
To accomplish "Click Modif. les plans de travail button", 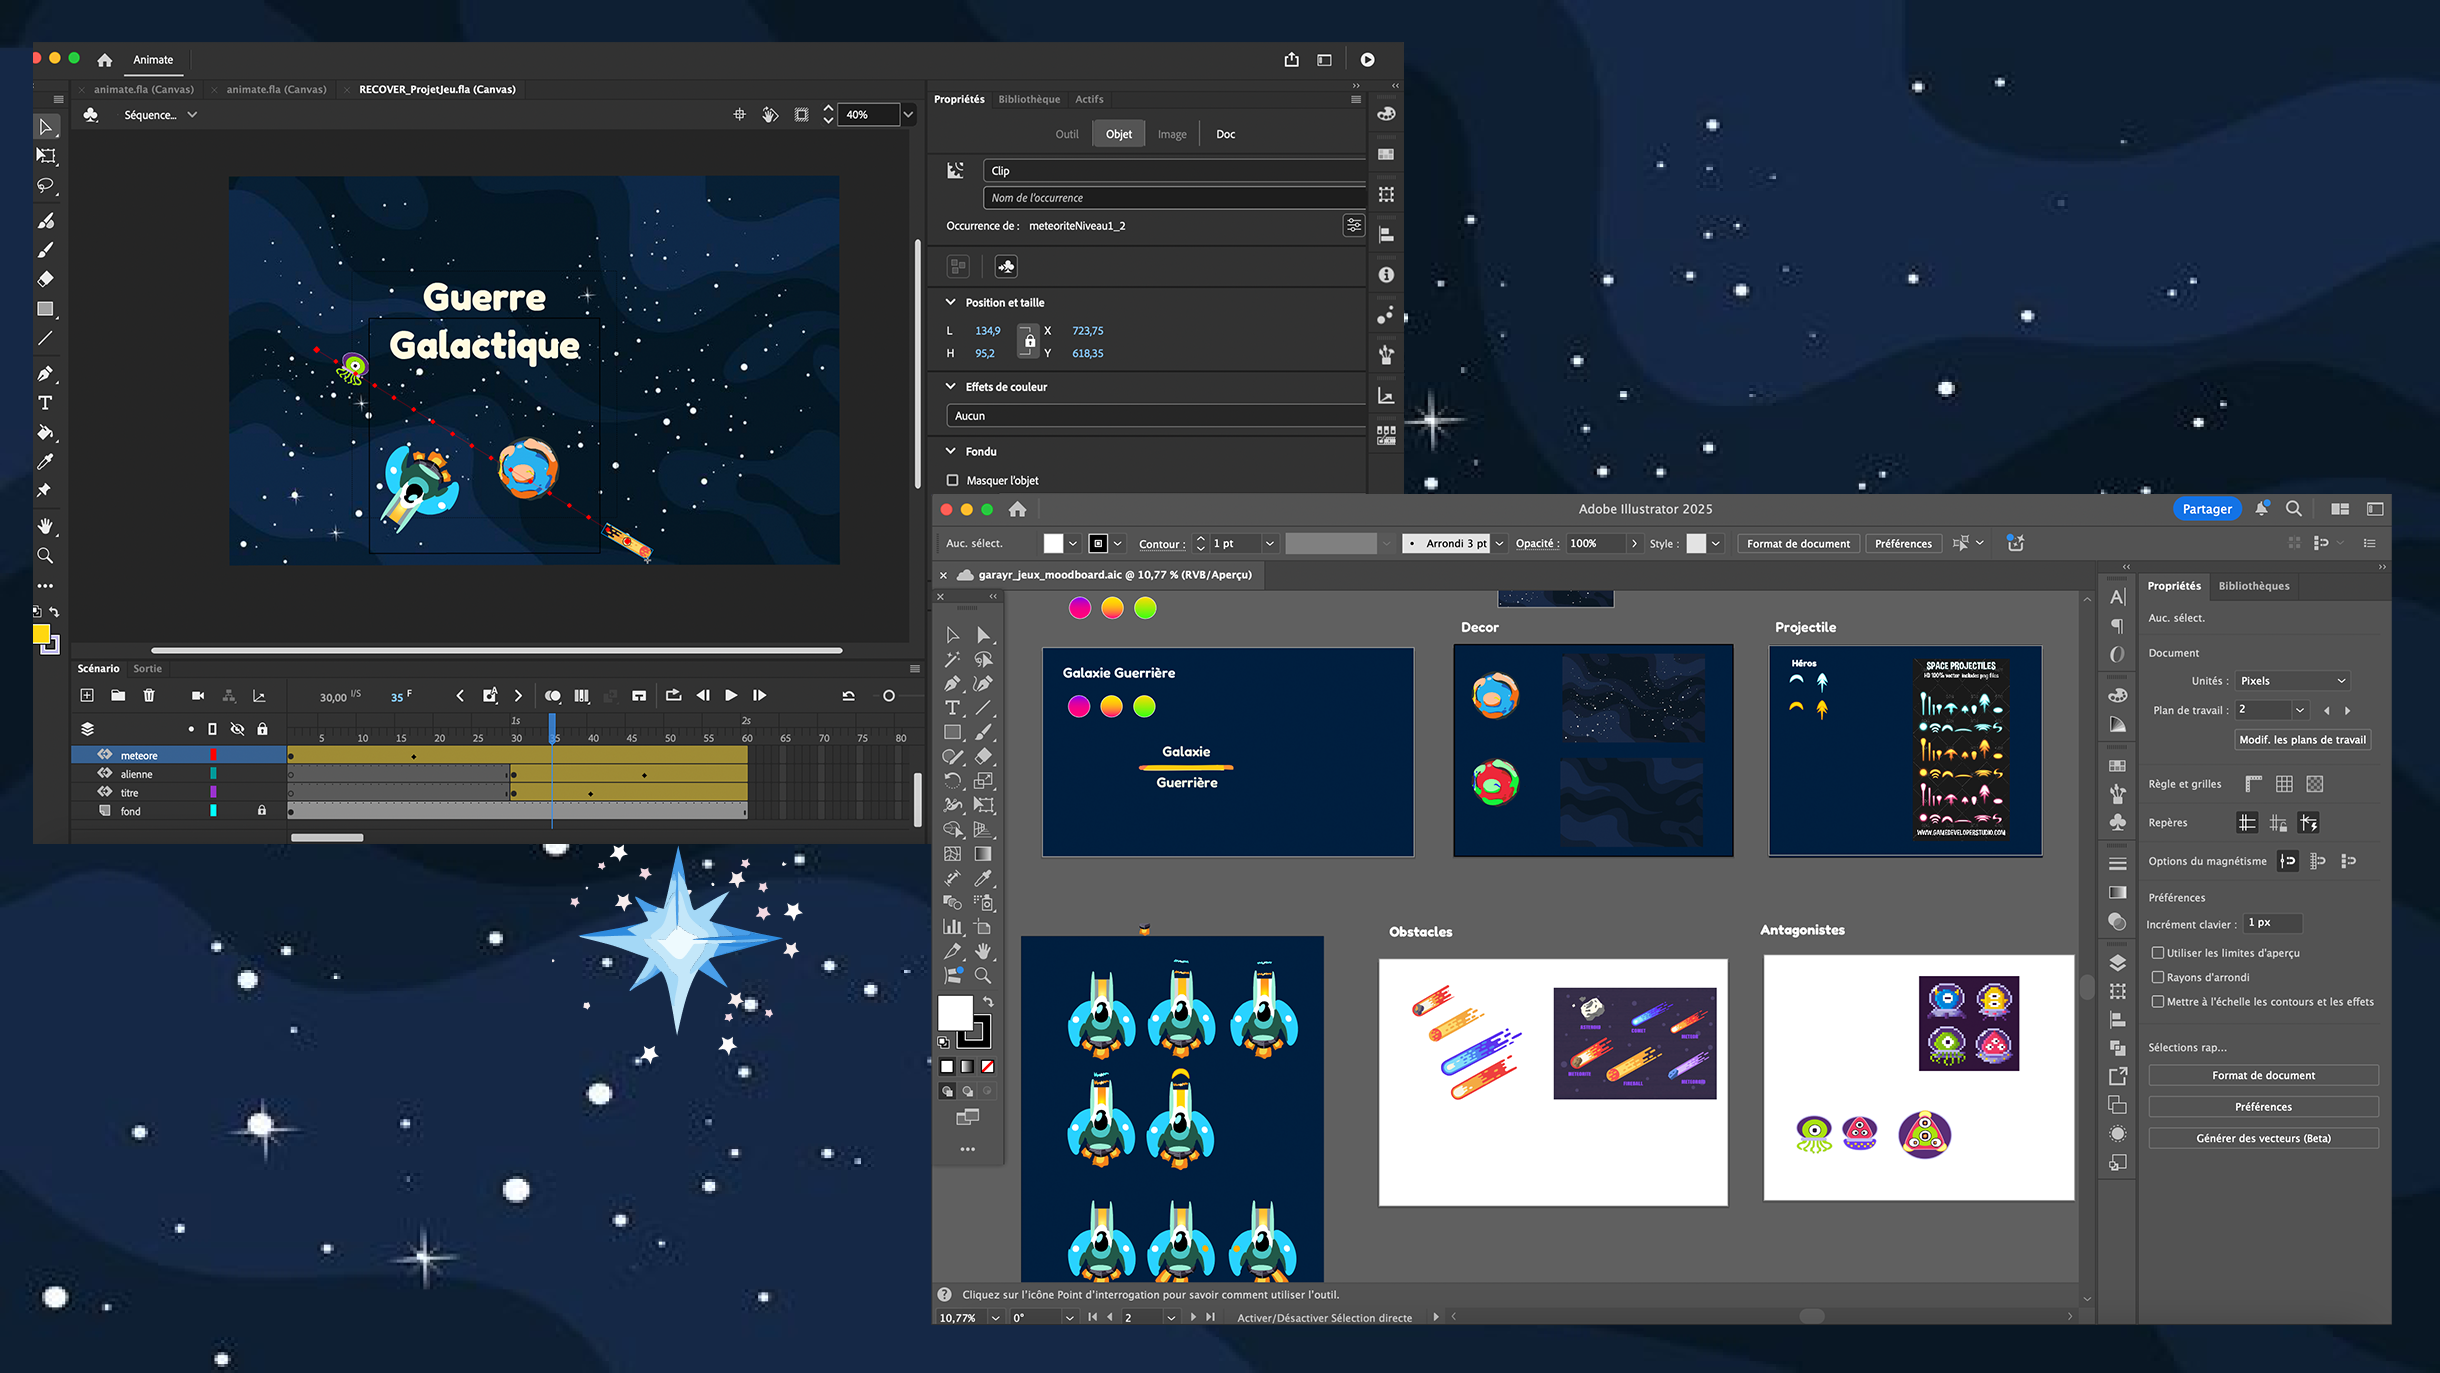I will tap(2302, 740).
